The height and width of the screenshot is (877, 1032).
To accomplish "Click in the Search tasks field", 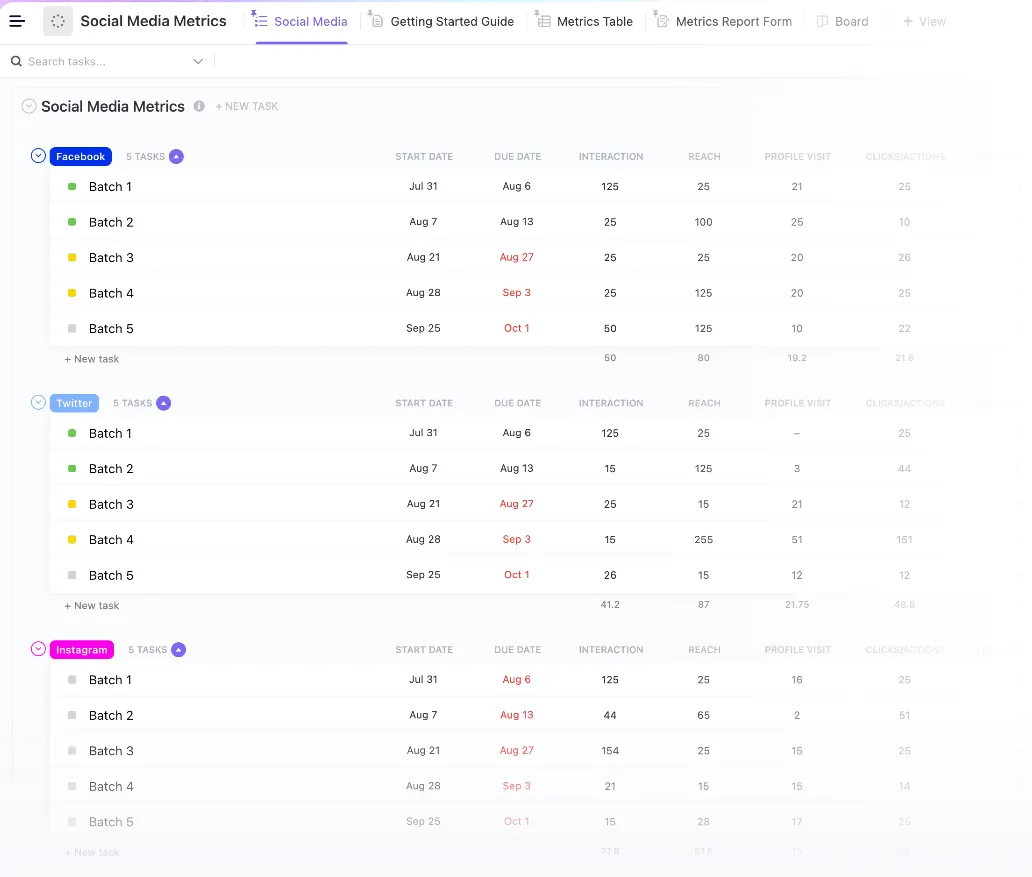I will coord(105,61).
